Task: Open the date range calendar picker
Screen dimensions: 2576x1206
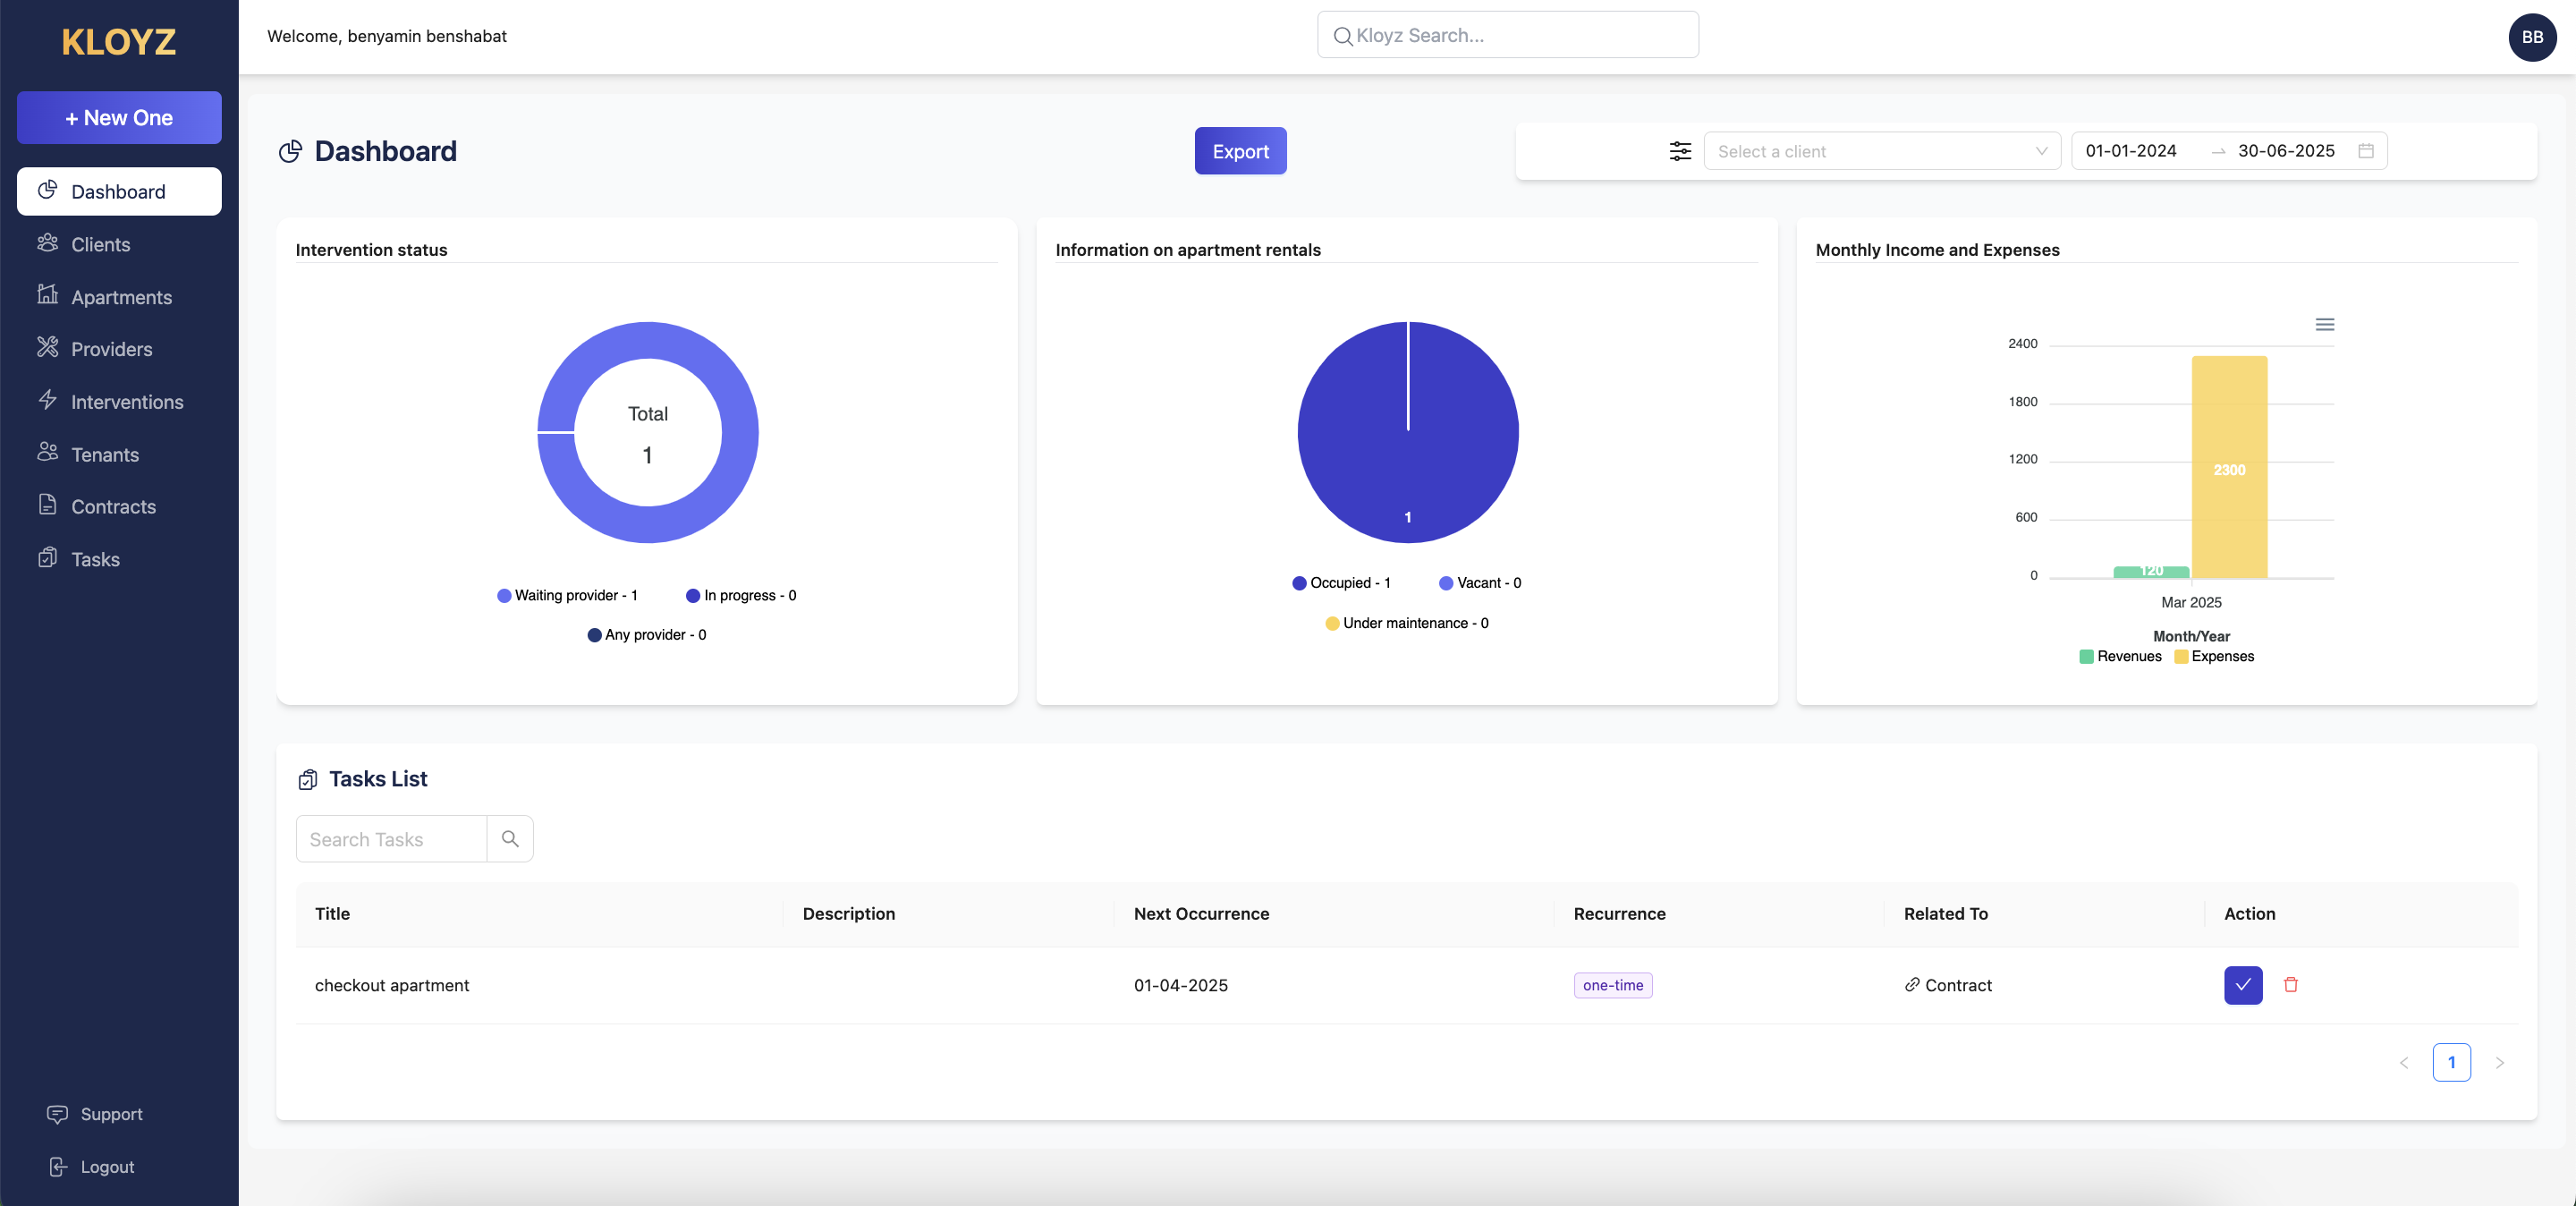Action: 2365,151
